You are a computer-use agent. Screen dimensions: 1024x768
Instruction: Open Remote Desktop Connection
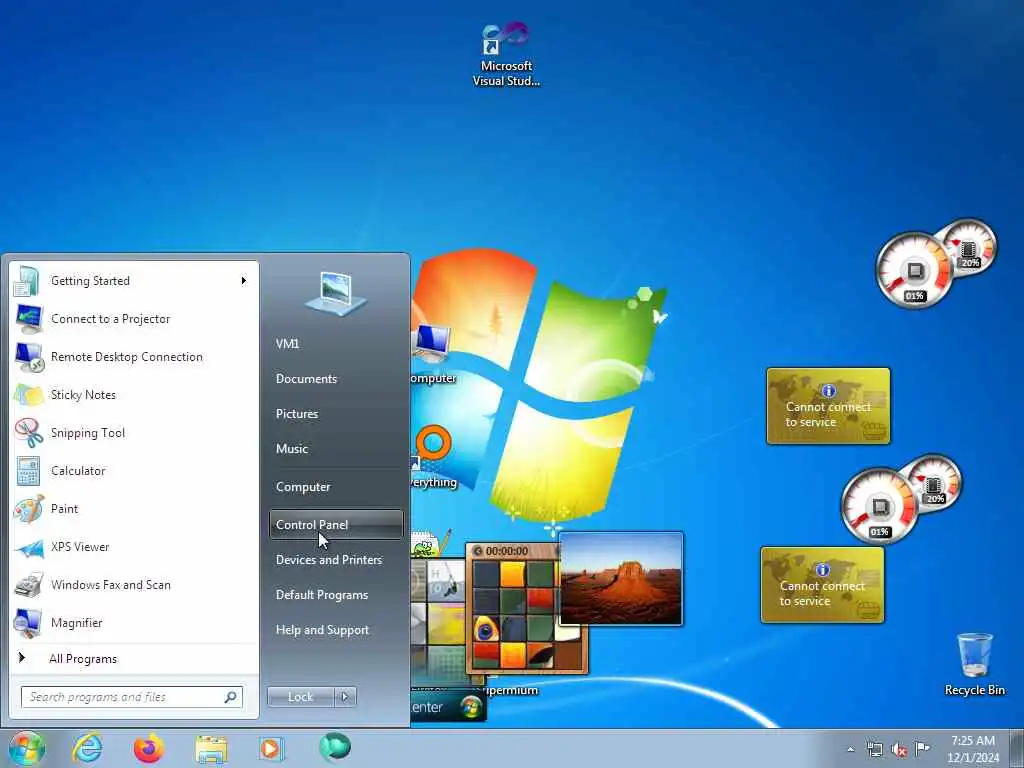[x=135, y=357]
